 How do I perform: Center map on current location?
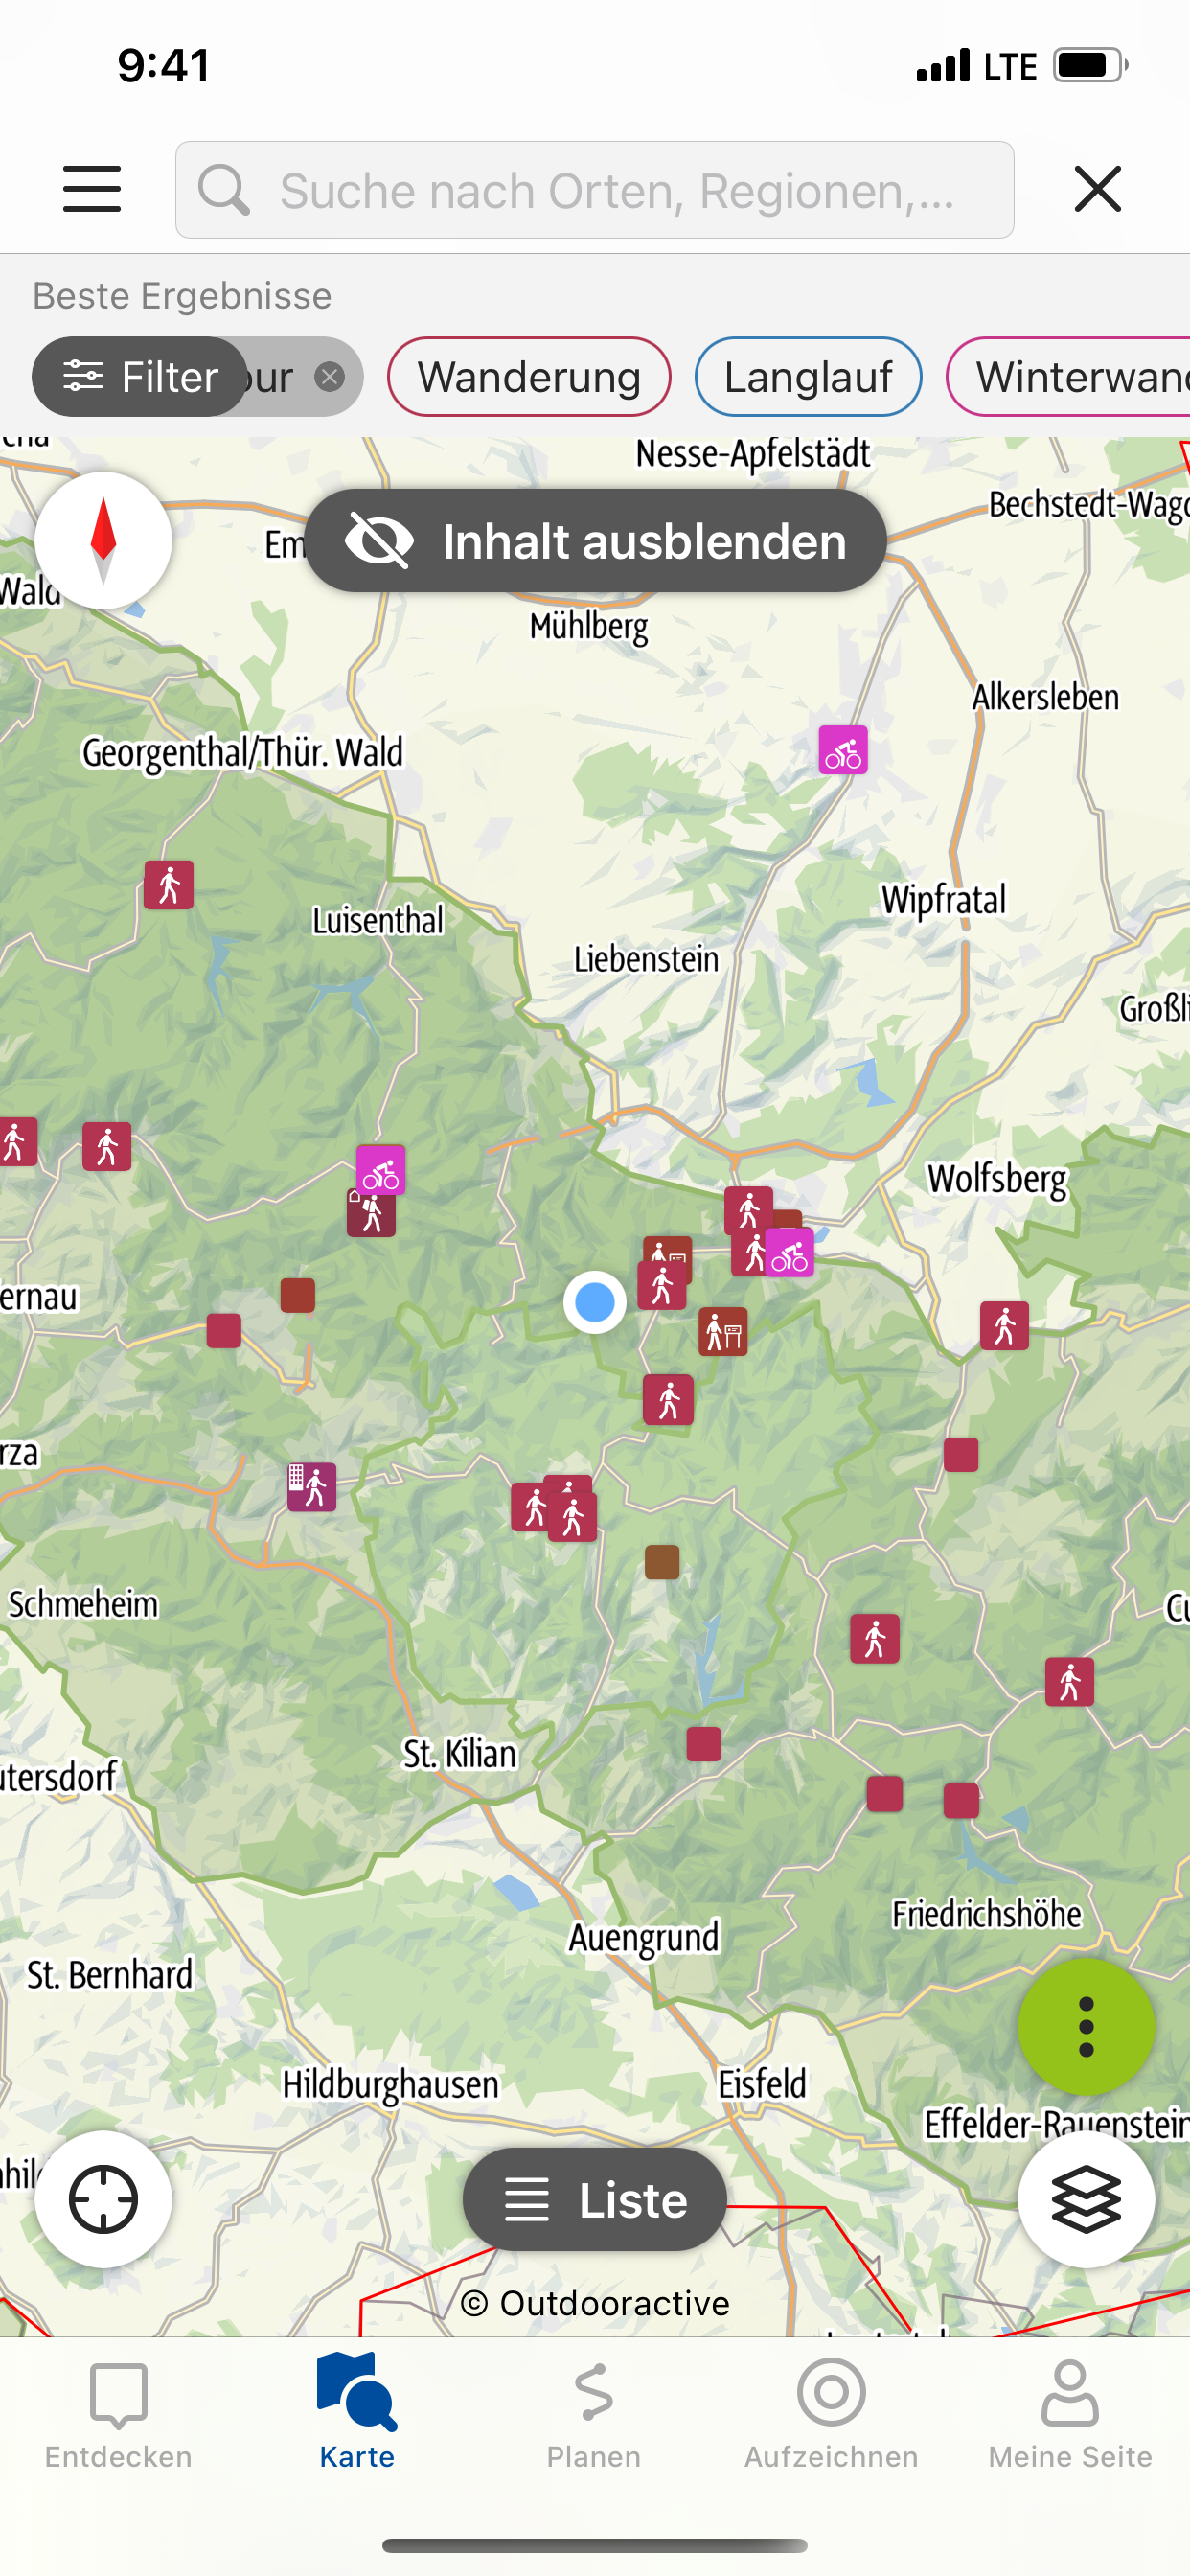[x=103, y=2199]
